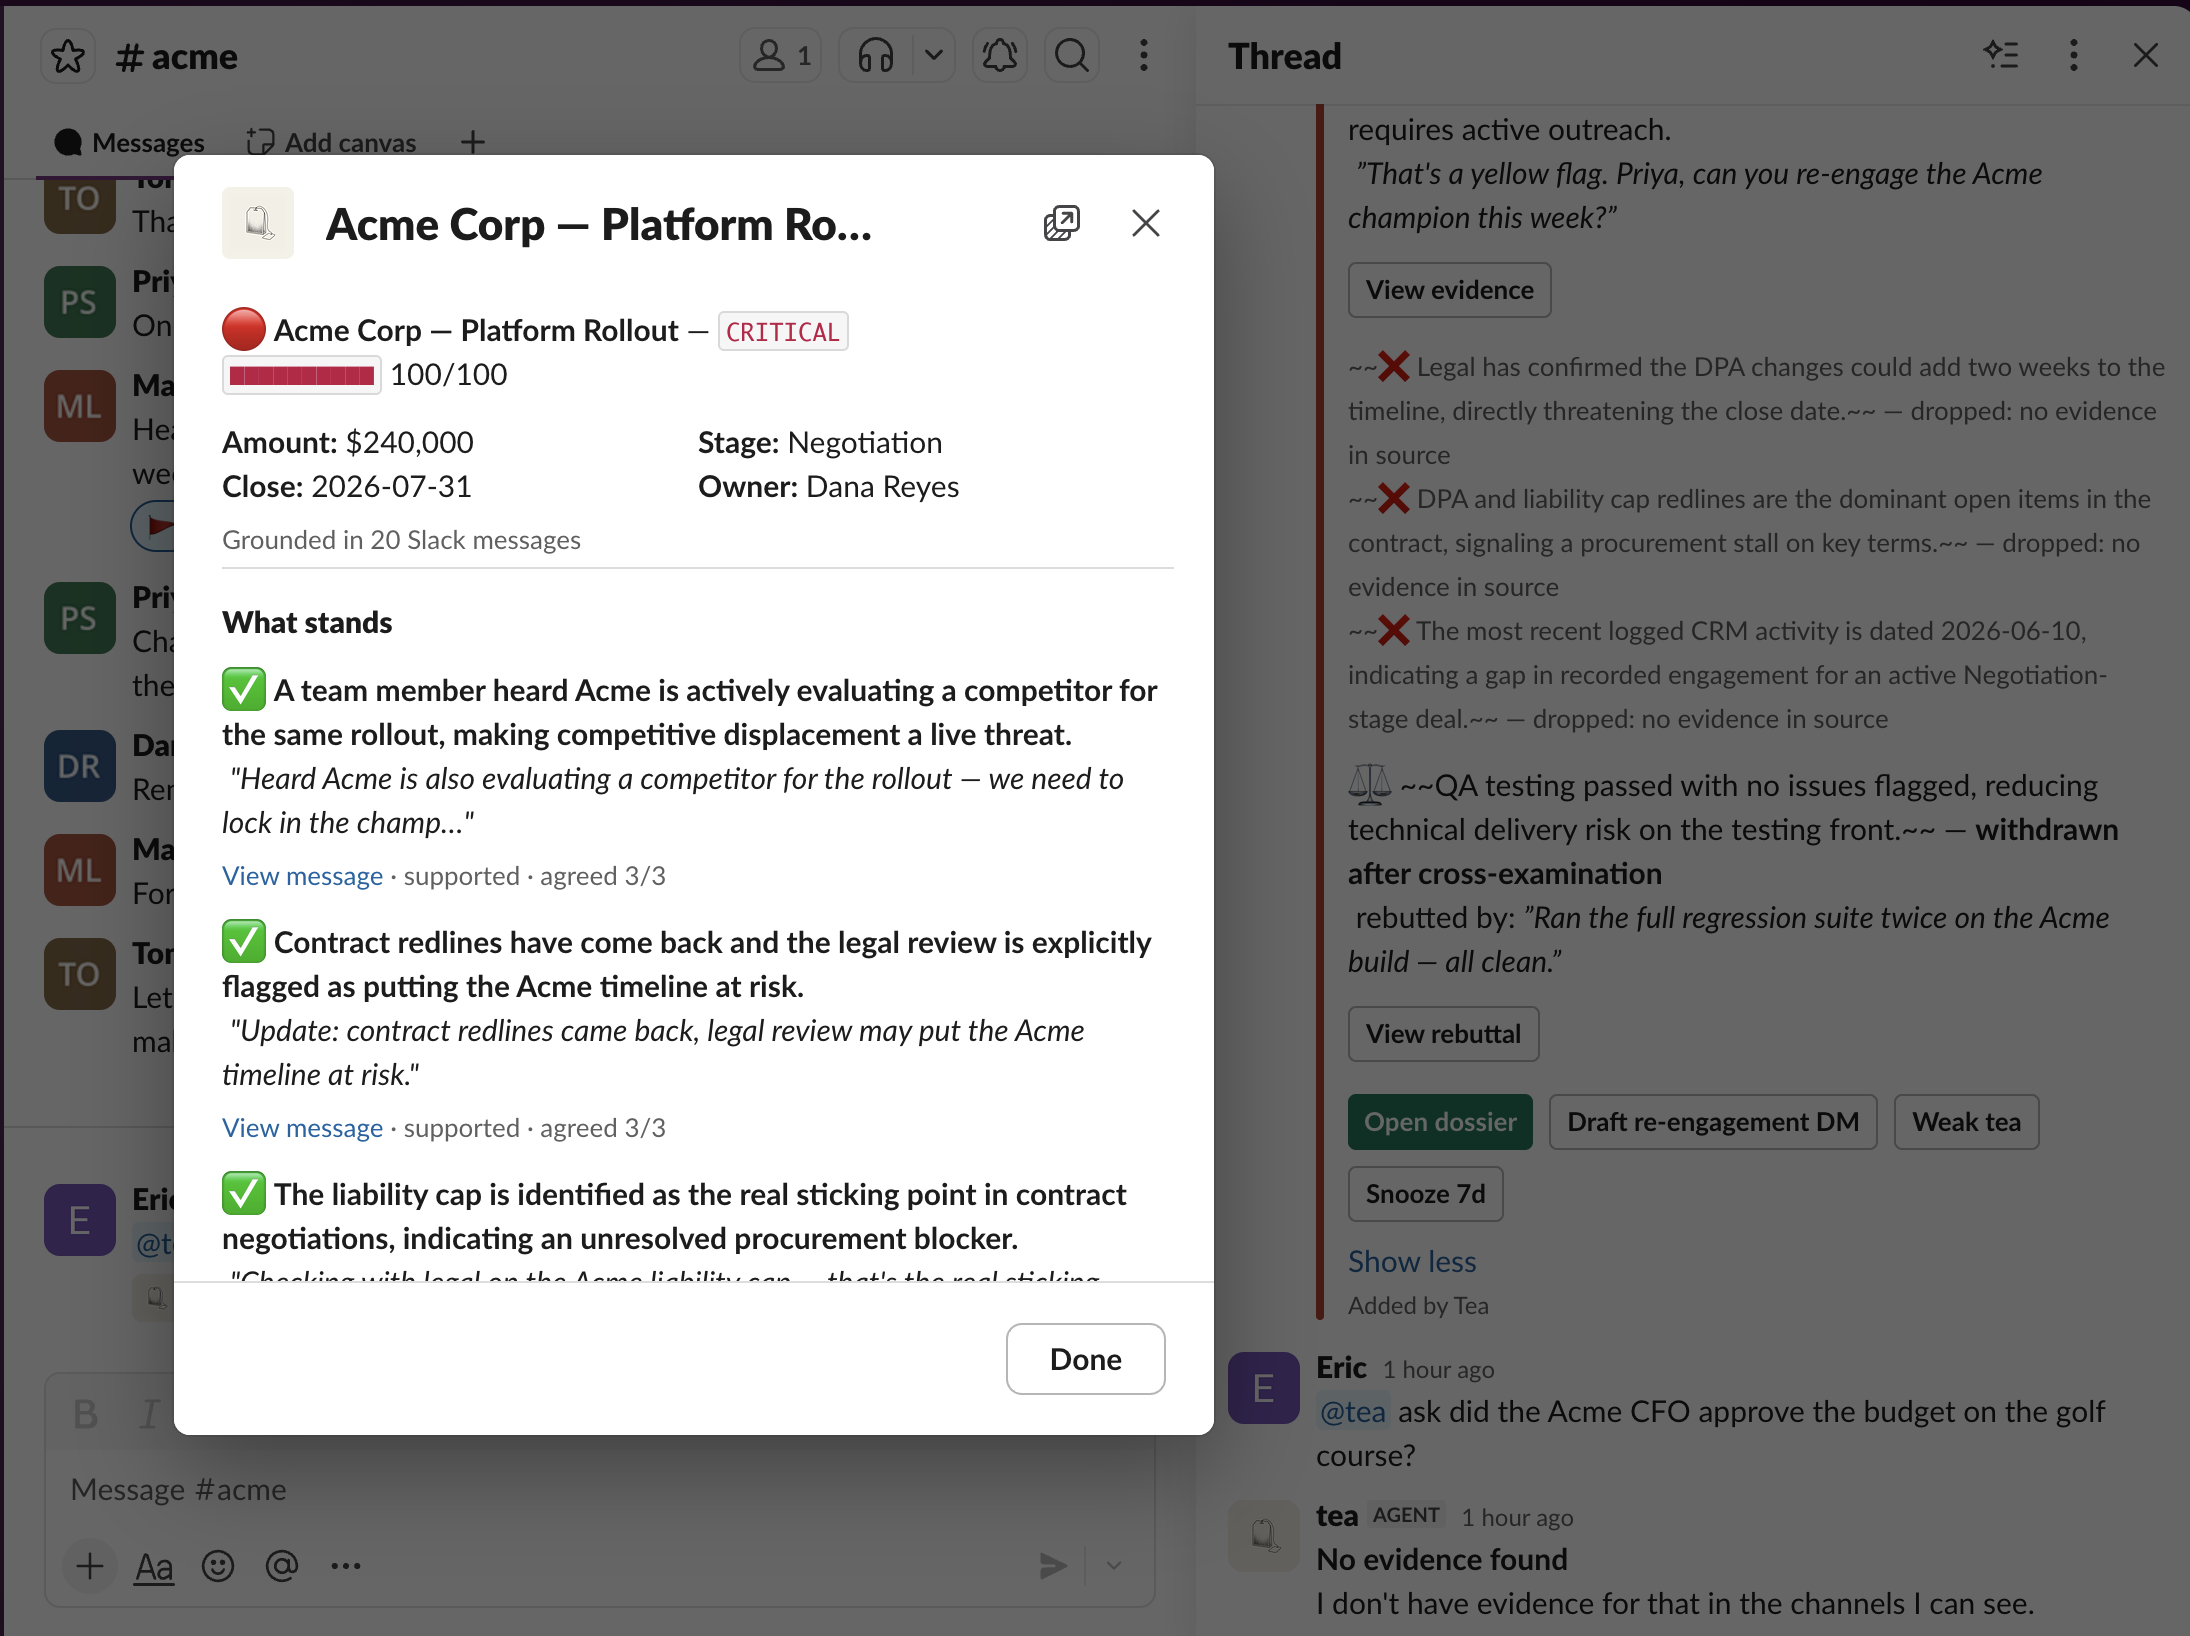Click the Stage: Negotiation field
The height and width of the screenshot is (1636, 2190).
tap(820, 443)
